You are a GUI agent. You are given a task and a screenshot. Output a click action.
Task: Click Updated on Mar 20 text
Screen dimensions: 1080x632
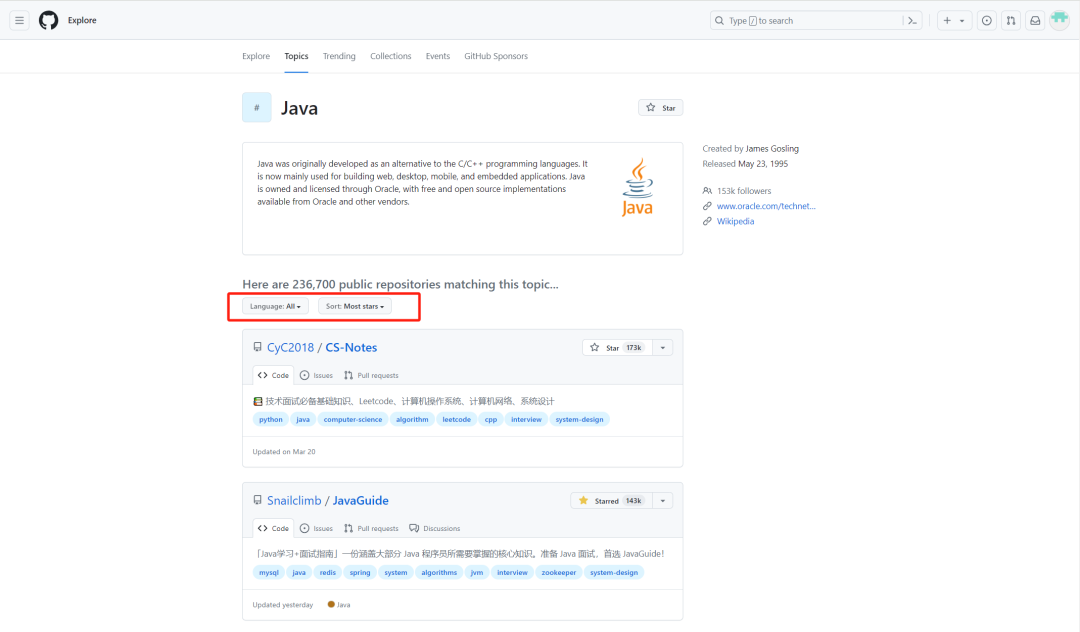(284, 452)
